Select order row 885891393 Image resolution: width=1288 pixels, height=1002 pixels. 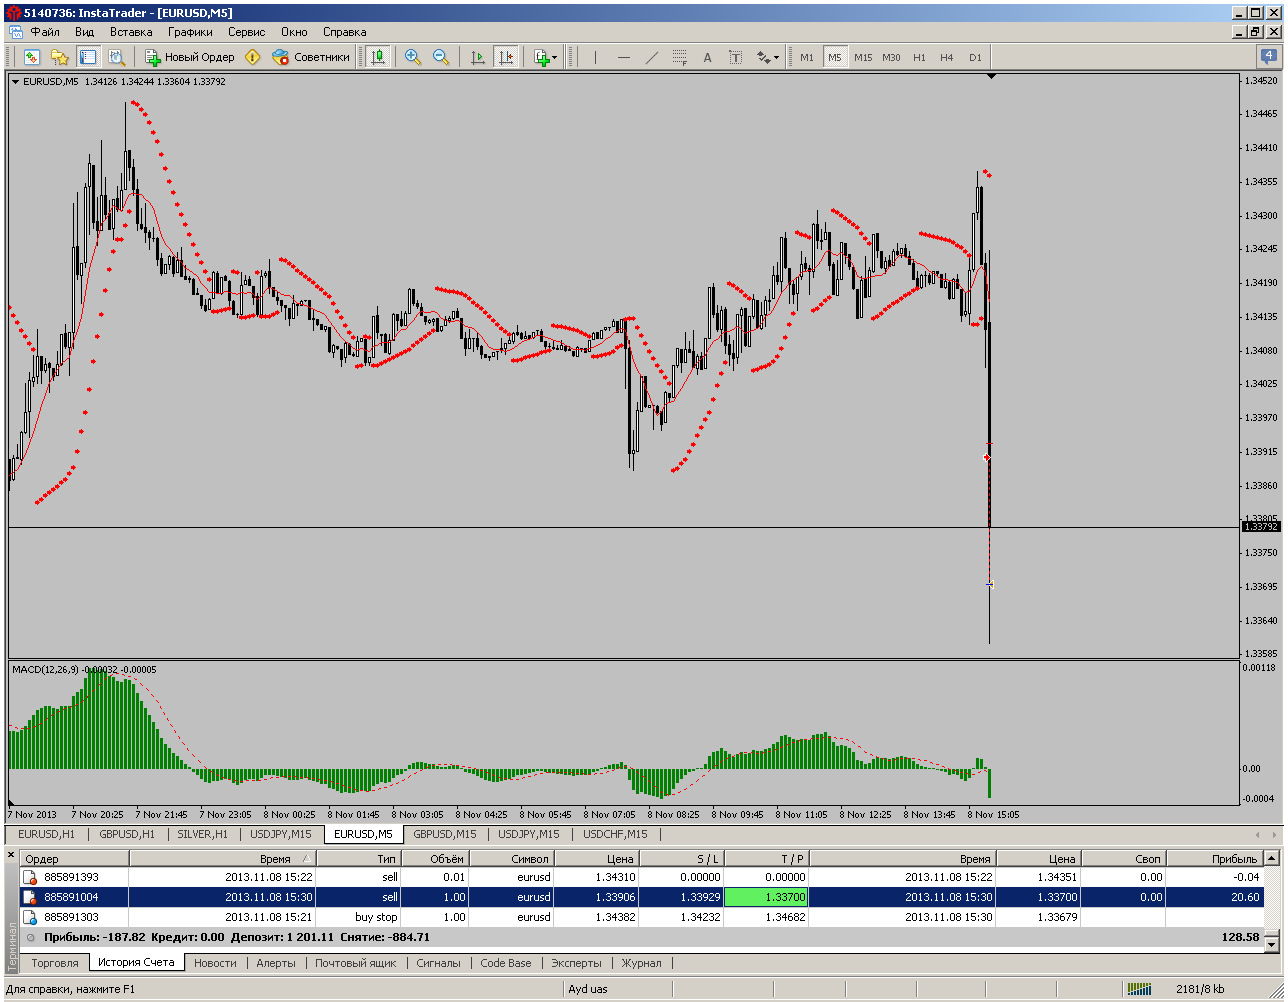pyautogui.click(x=640, y=877)
